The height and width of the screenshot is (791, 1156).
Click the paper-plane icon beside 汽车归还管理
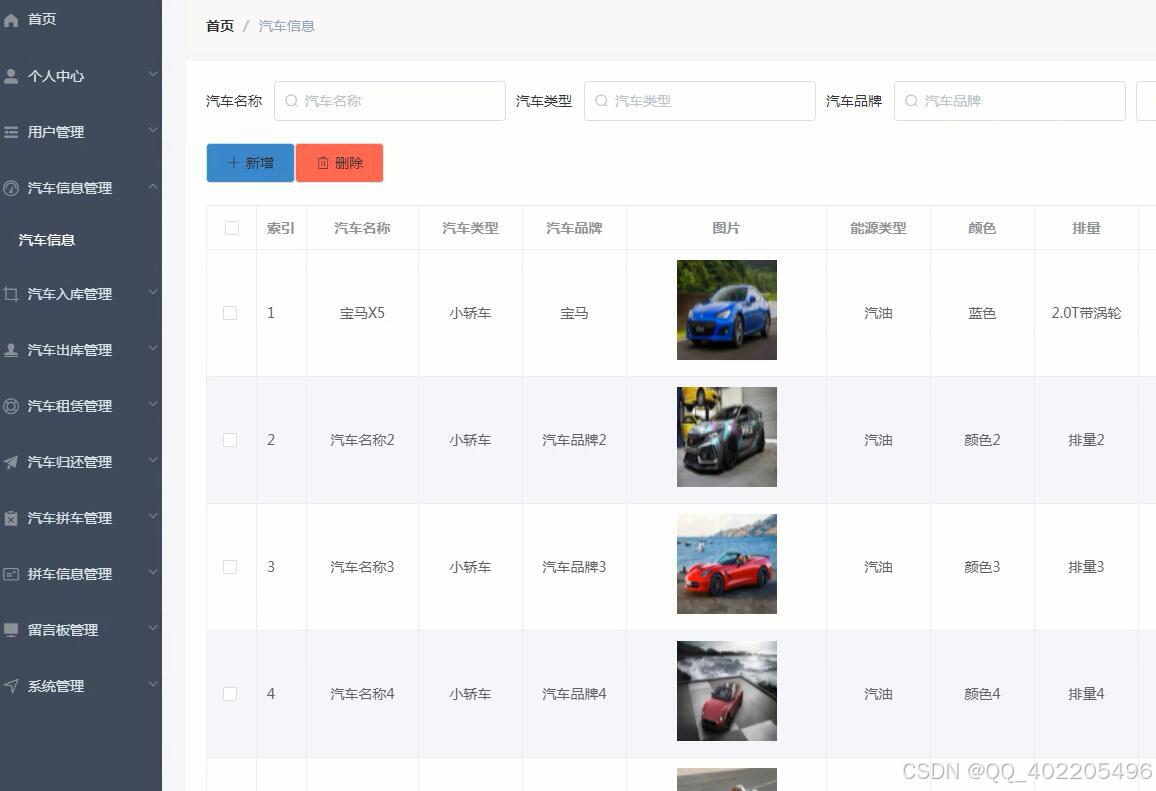(x=10, y=462)
